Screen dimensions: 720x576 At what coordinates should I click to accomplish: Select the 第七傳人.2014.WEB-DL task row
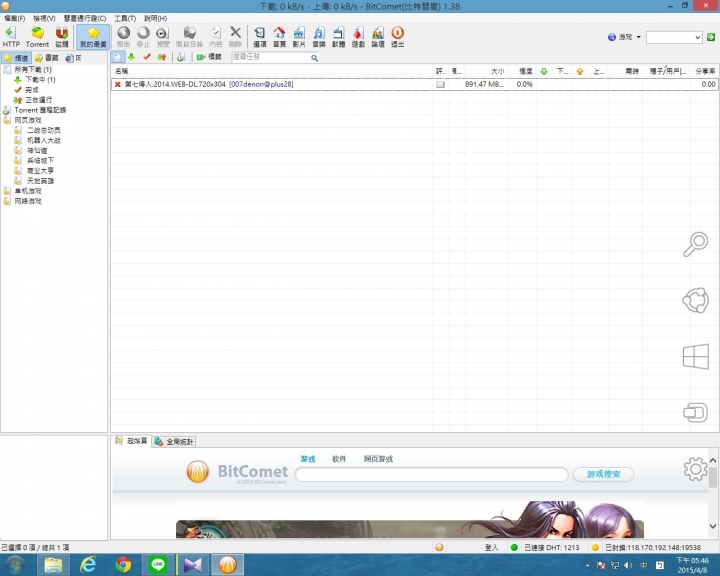(x=414, y=84)
